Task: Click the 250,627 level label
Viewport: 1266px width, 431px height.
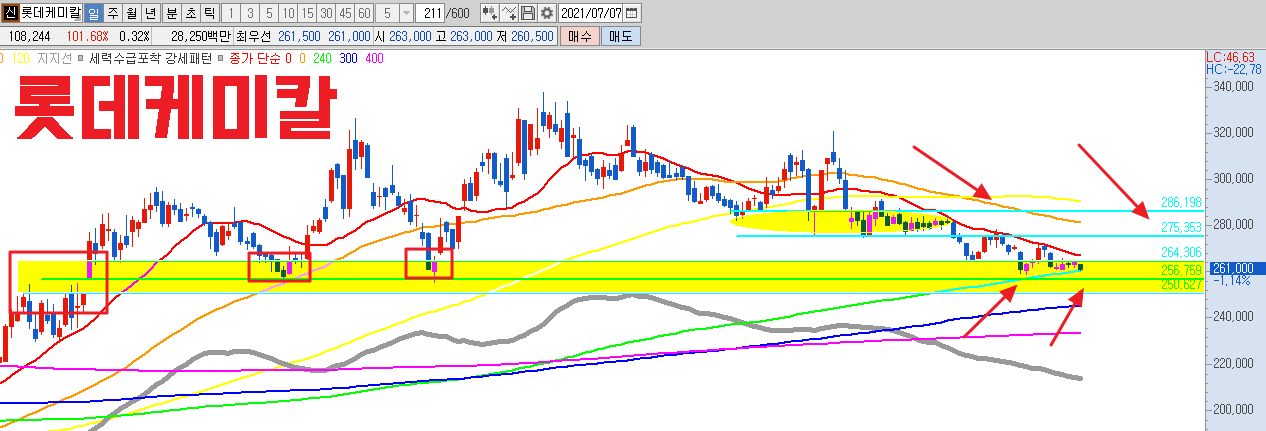Action: pos(1181,284)
